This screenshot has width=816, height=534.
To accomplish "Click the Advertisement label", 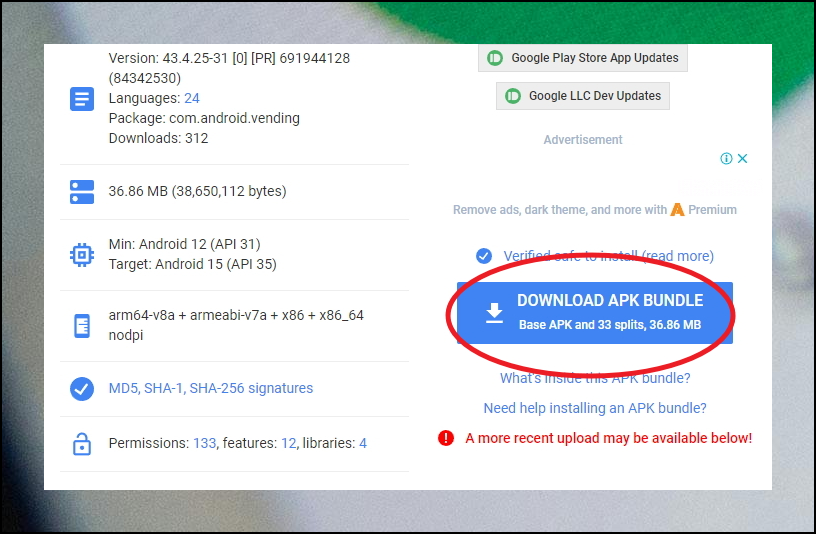I will click(x=583, y=139).
